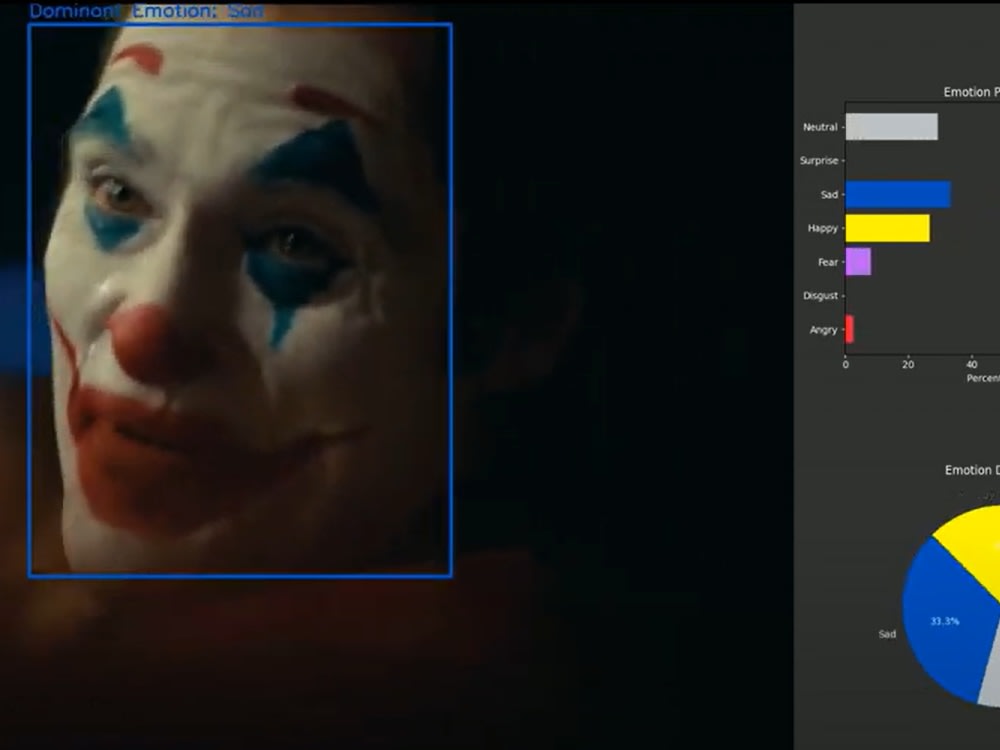The image size is (1000, 750).
Task: Click the 'Disgust' axis label
Action: [x=821, y=296]
